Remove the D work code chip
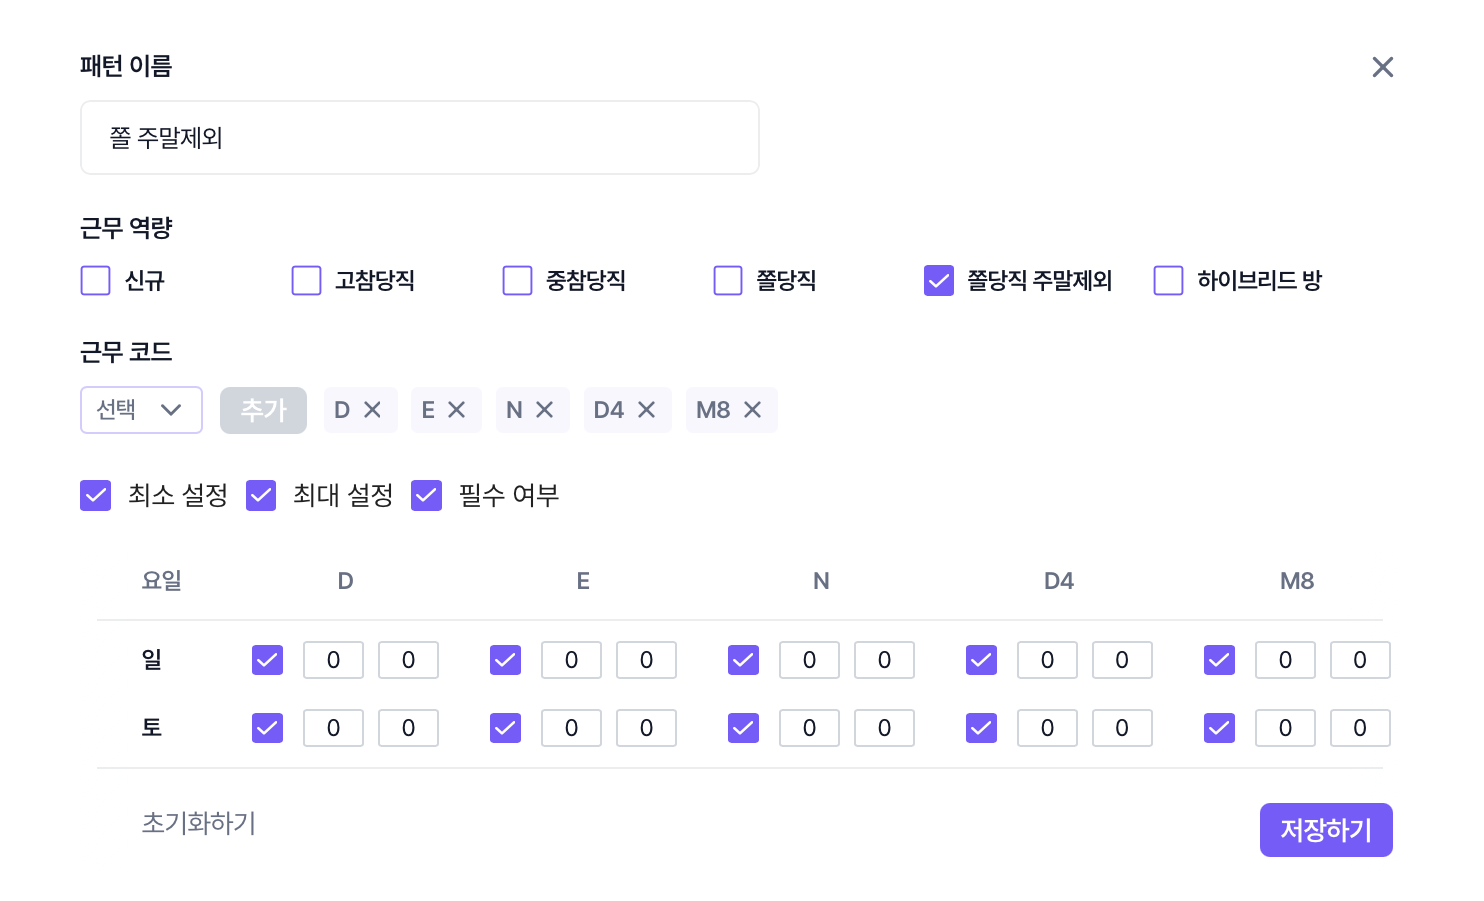The image size is (1484, 901). 373,410
